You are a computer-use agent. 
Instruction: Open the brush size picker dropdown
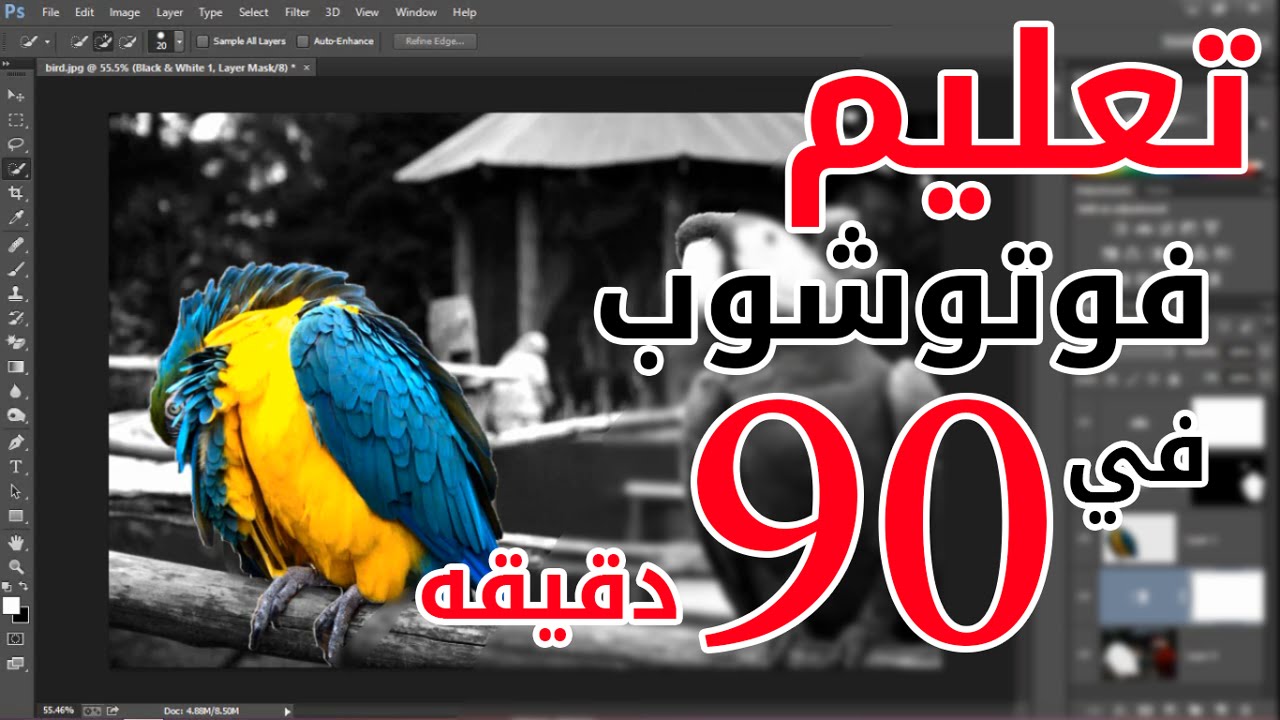(179, 42)
